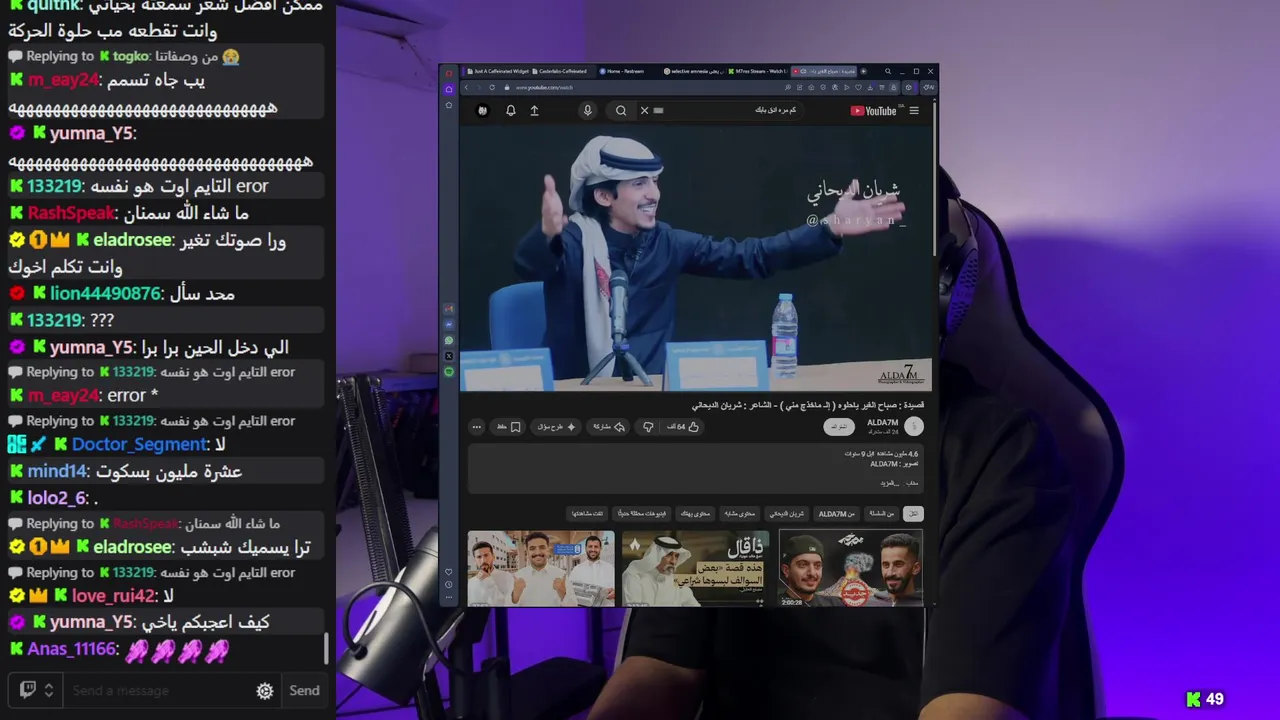Image resolution: width=1280 pixels, height=720 pixels.
Task: Click chat user Anas_11166 name
Action: coord(72,649)
